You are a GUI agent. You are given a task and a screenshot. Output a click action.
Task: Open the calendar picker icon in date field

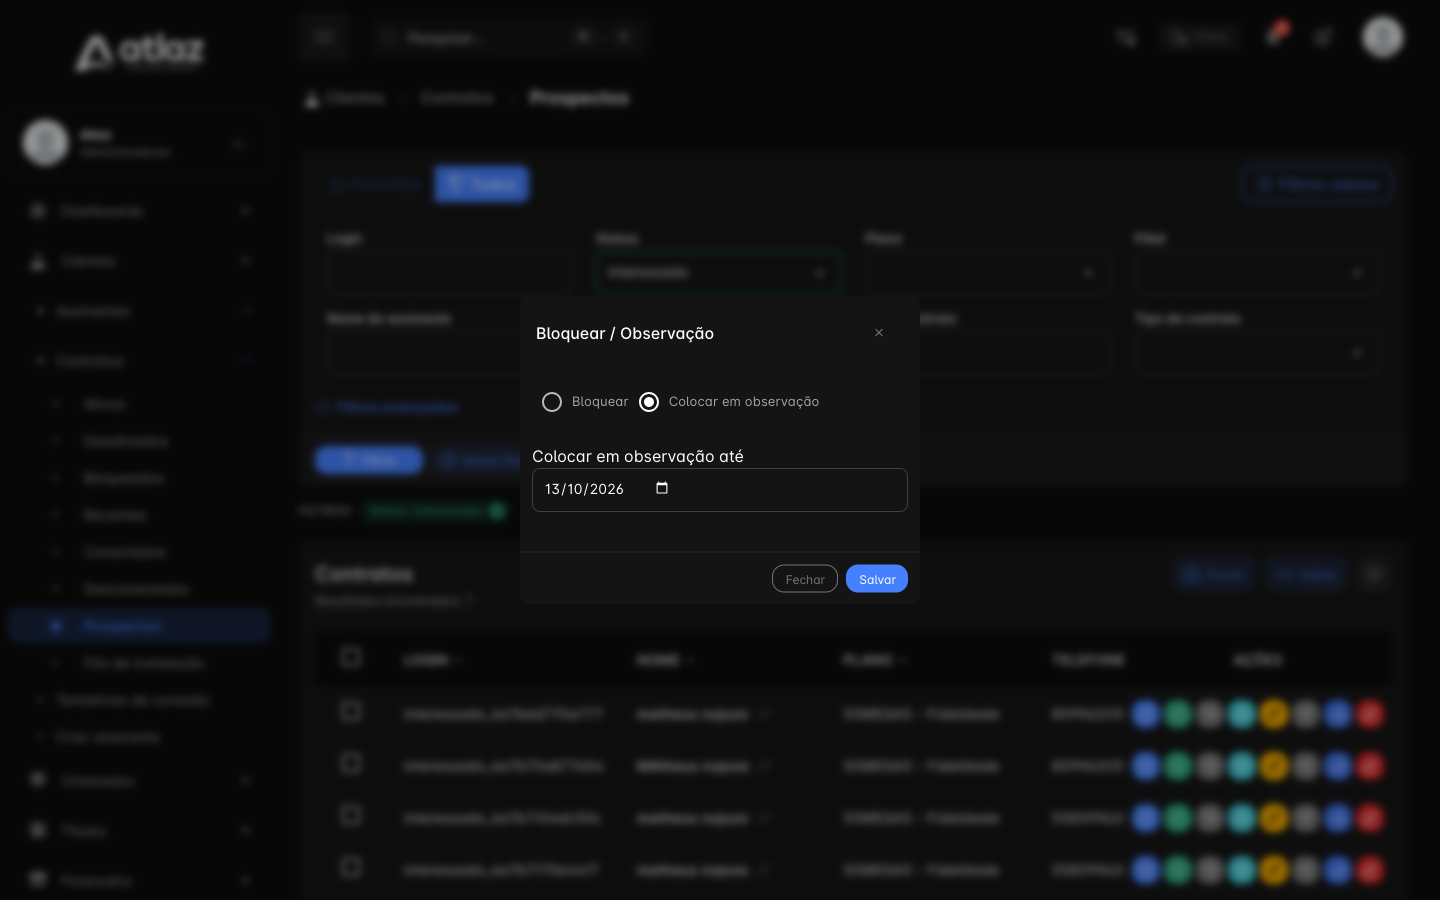pyautogui.click(x=662, y=488)
